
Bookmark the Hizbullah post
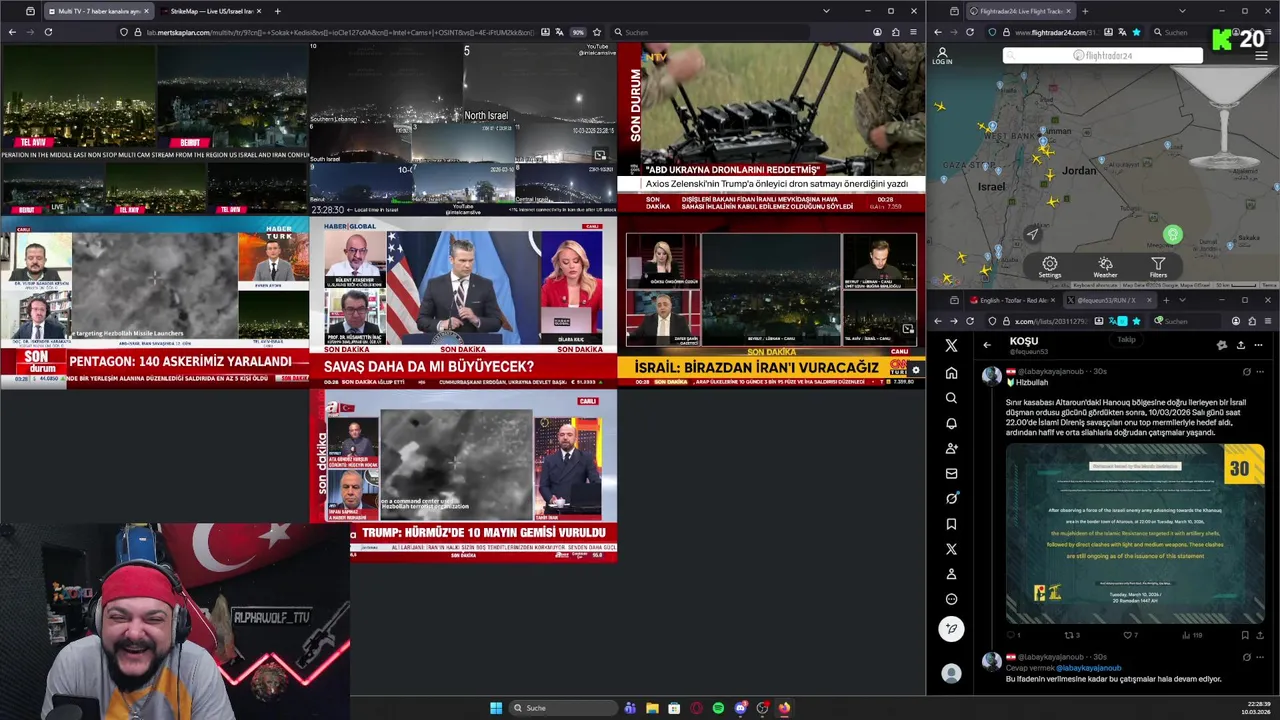point(1244,635)
